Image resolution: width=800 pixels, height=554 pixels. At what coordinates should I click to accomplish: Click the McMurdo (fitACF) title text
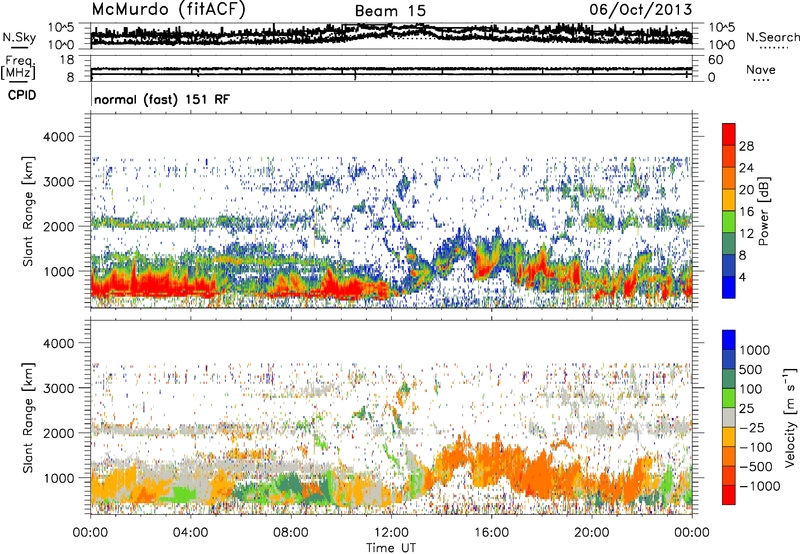point(168,9)
